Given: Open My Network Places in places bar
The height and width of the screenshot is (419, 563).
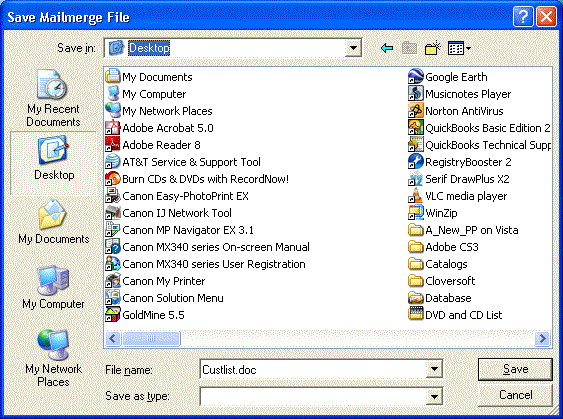Looking at the screenshot, I should 53,358.
